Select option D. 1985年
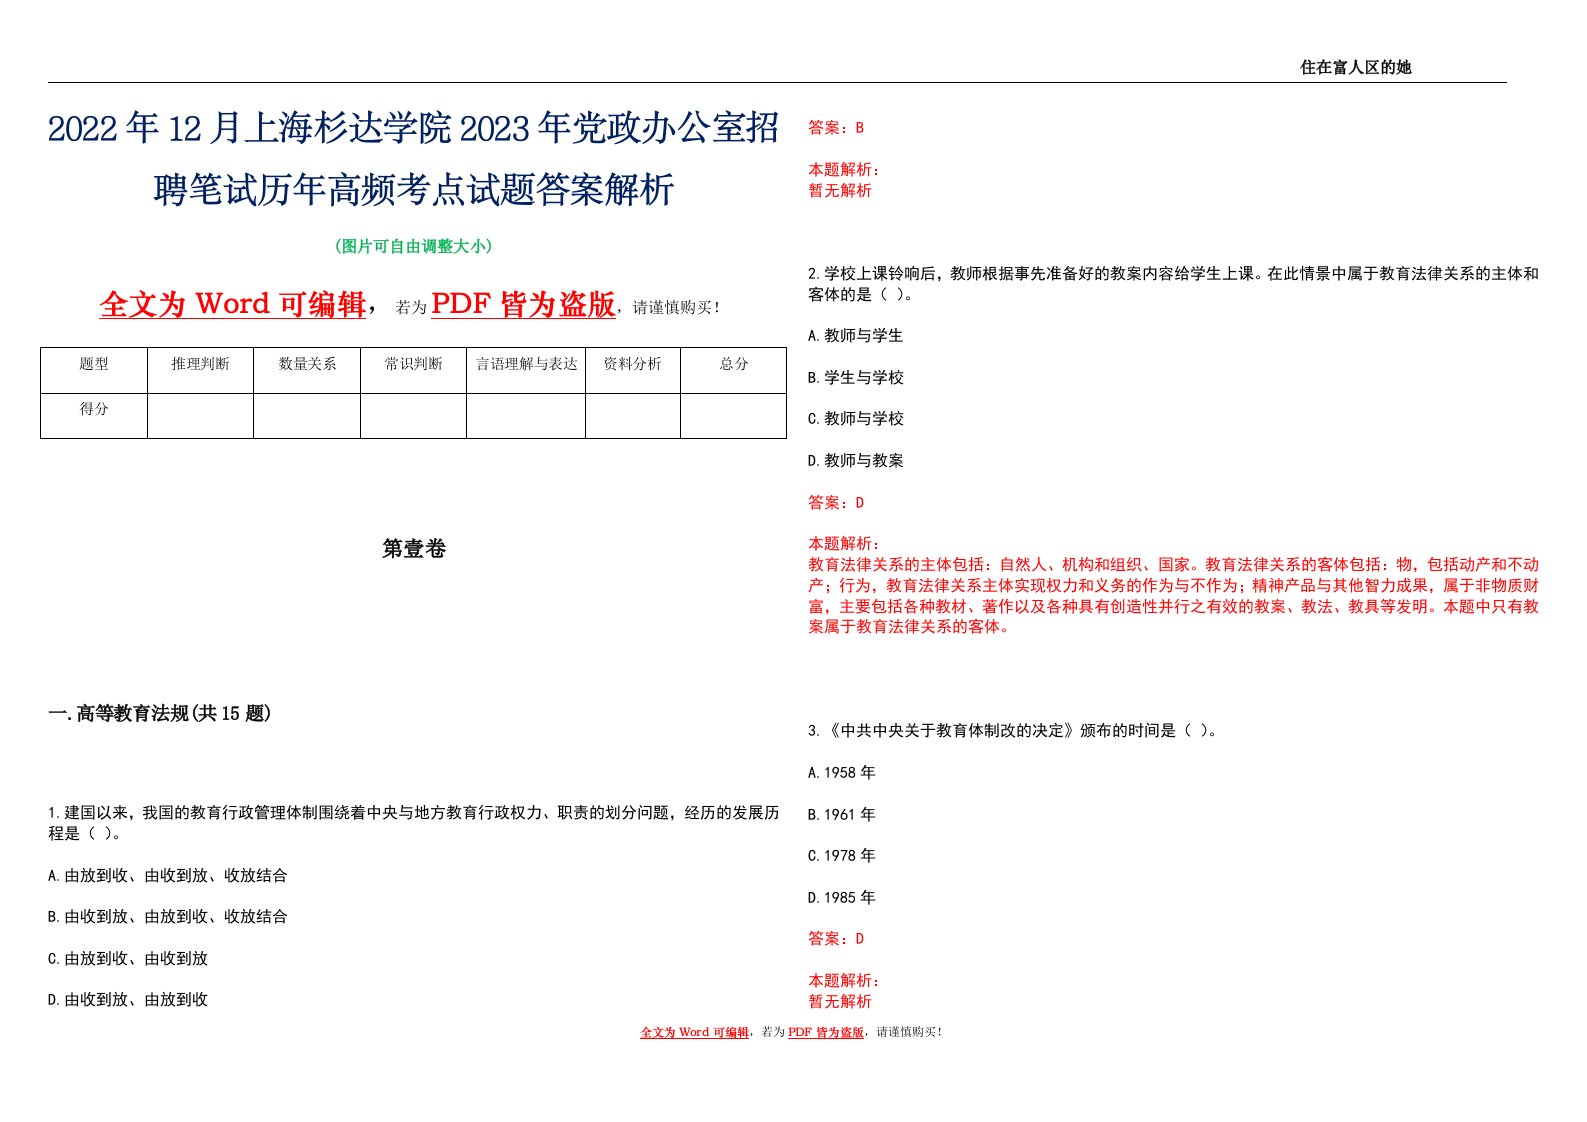This screenshot has width=1587, height=1122. (842, 898)
